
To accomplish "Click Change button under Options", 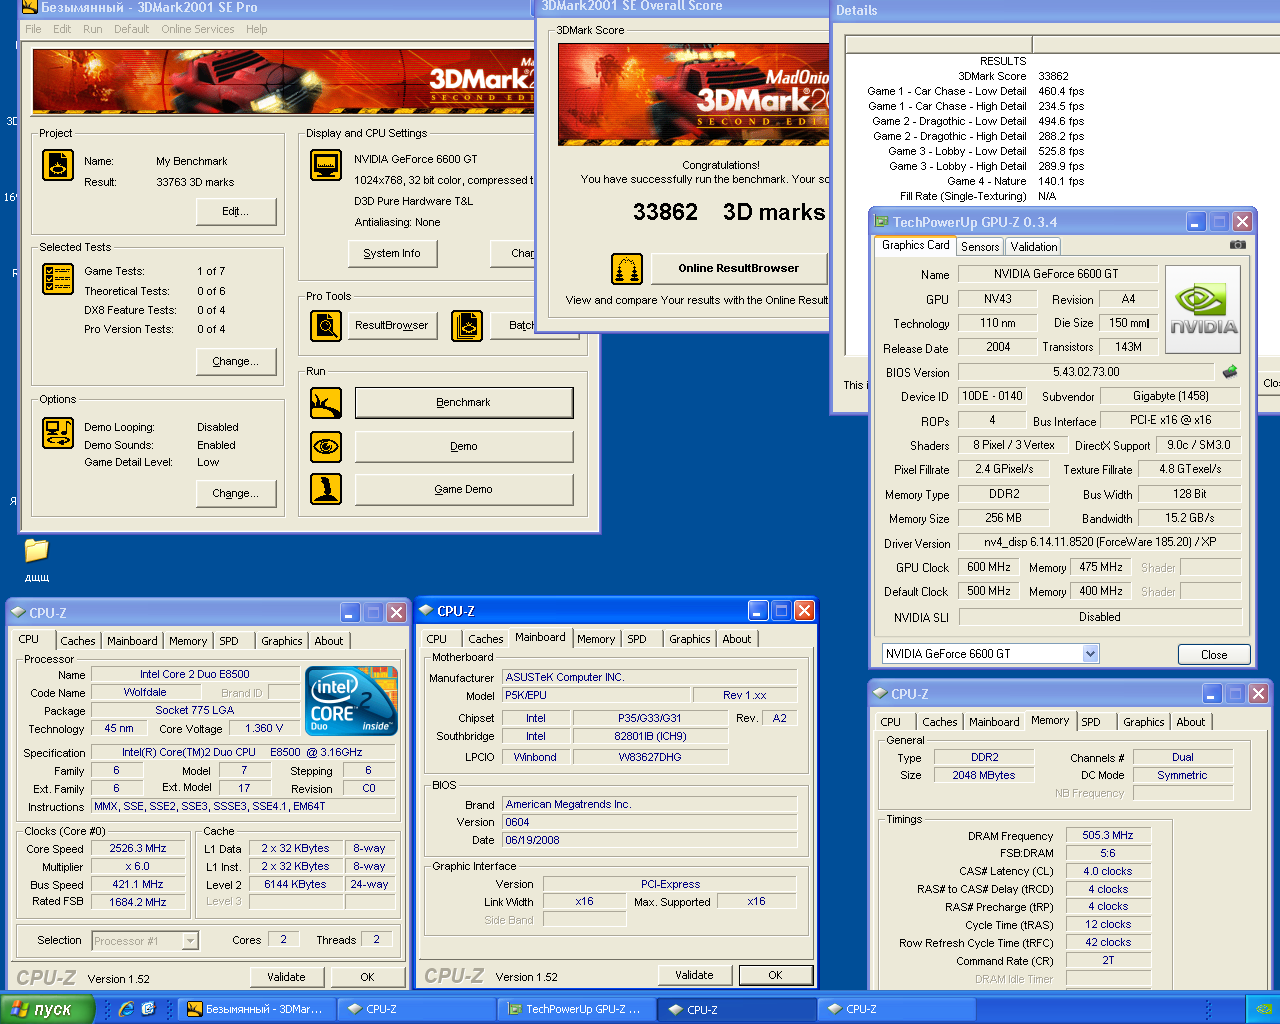I will tap(235, 494).
